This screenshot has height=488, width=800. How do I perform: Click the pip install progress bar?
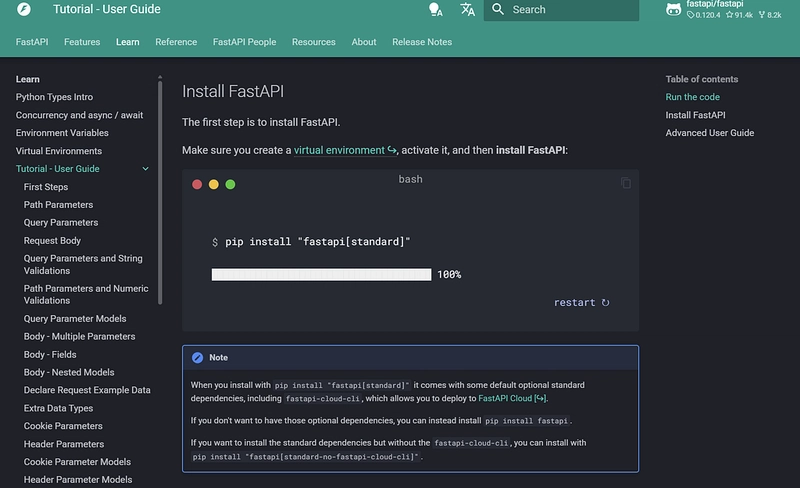tap(321, 274)
